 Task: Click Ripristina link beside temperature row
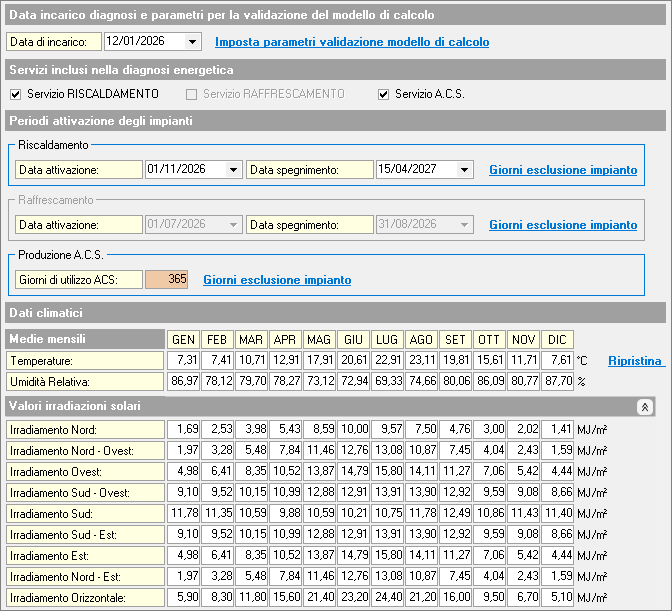coord(636,360)
